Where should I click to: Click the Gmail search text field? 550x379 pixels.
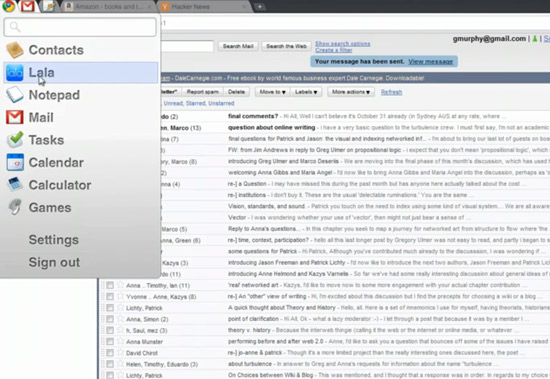187,46
